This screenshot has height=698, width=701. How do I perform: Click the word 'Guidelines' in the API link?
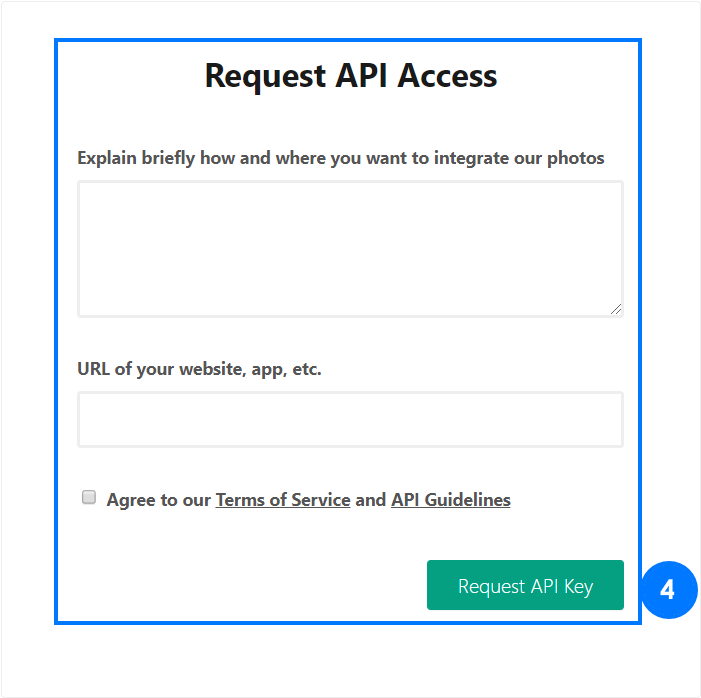pyautogui.click(x=468, y=500)
